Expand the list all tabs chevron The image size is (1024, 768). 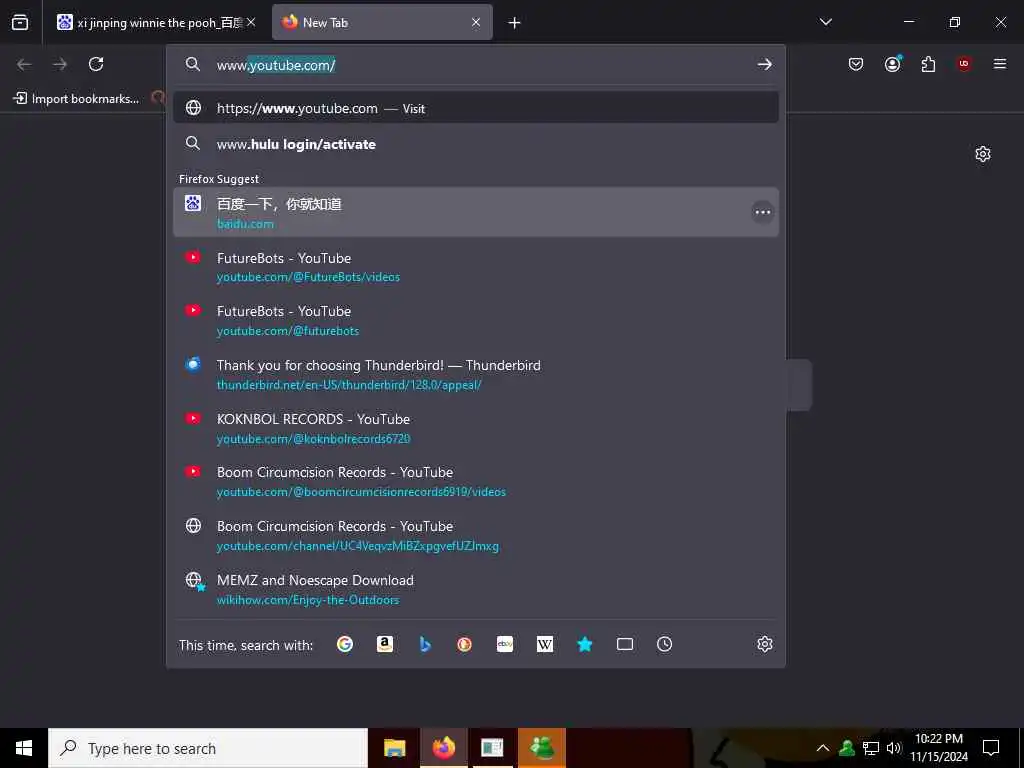(825, 22)
